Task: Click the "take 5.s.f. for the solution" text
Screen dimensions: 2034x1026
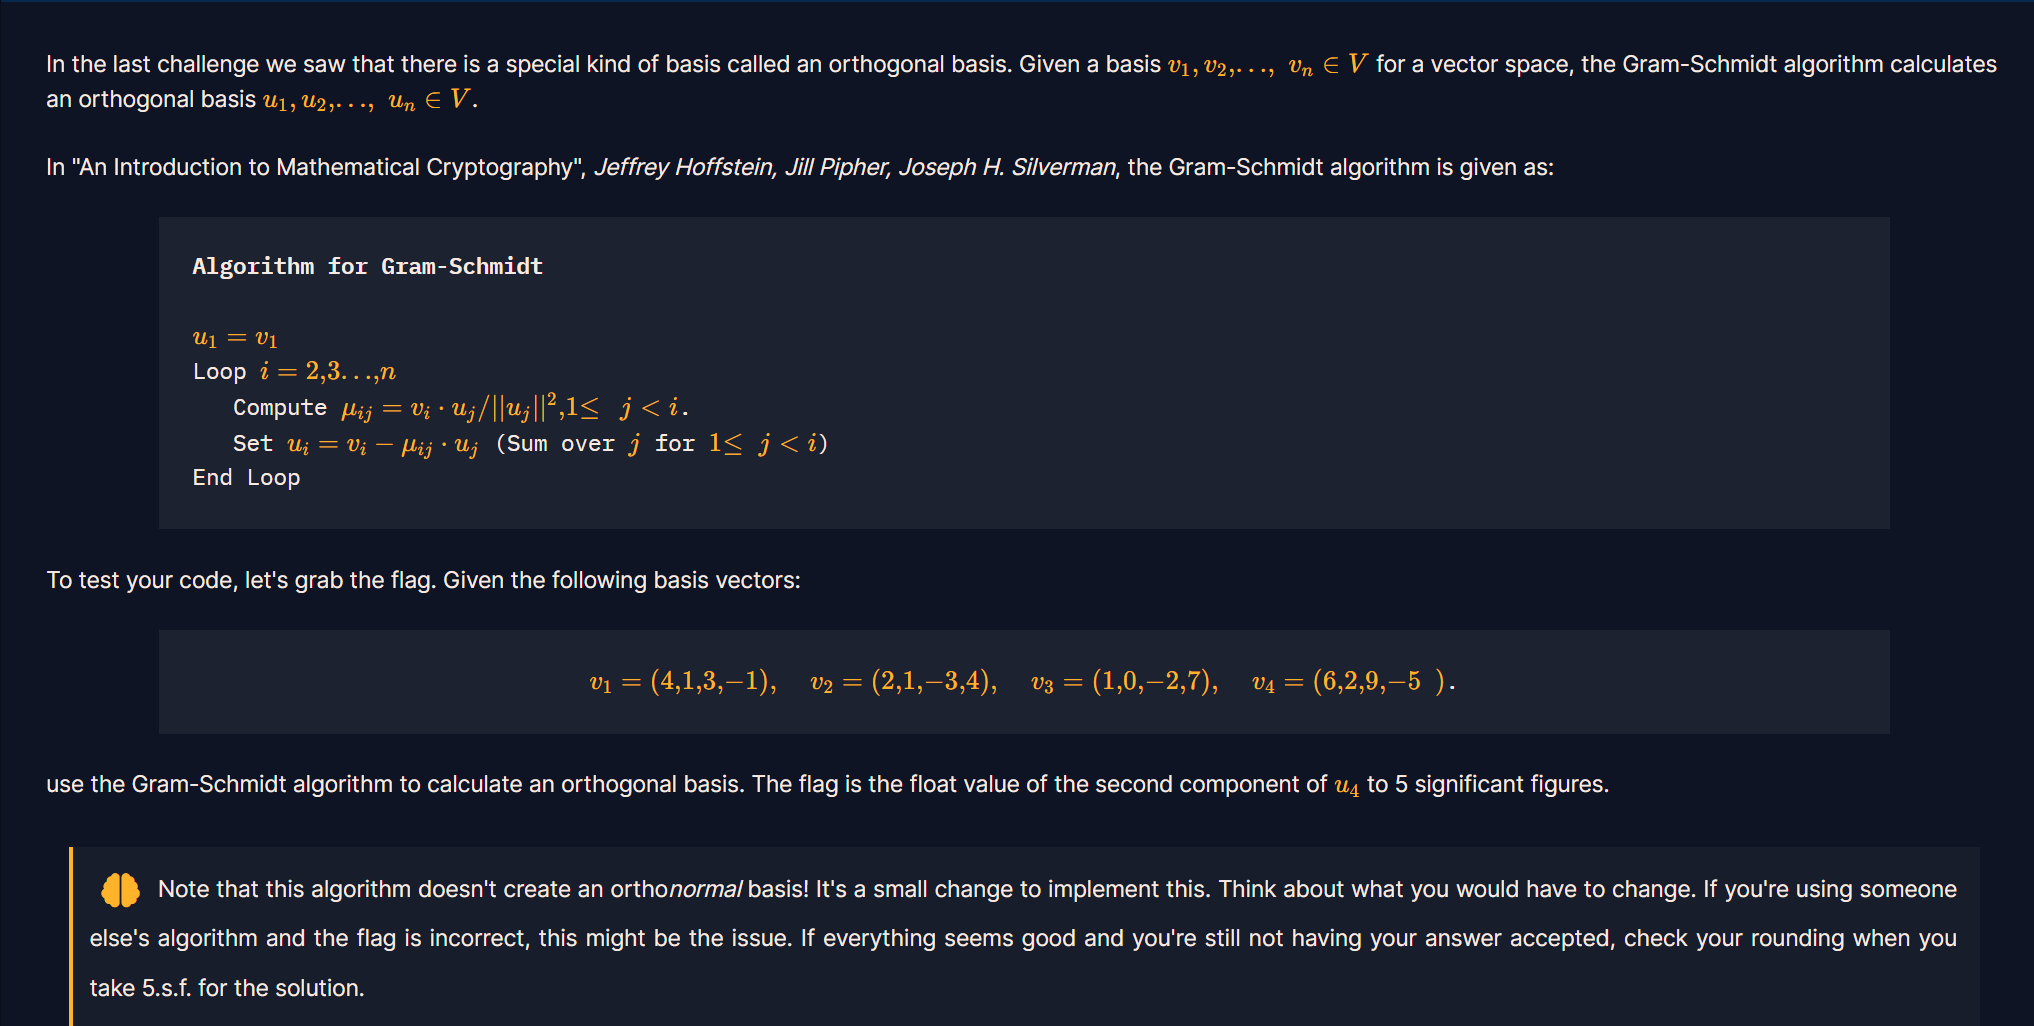Action: coord(227,988)
